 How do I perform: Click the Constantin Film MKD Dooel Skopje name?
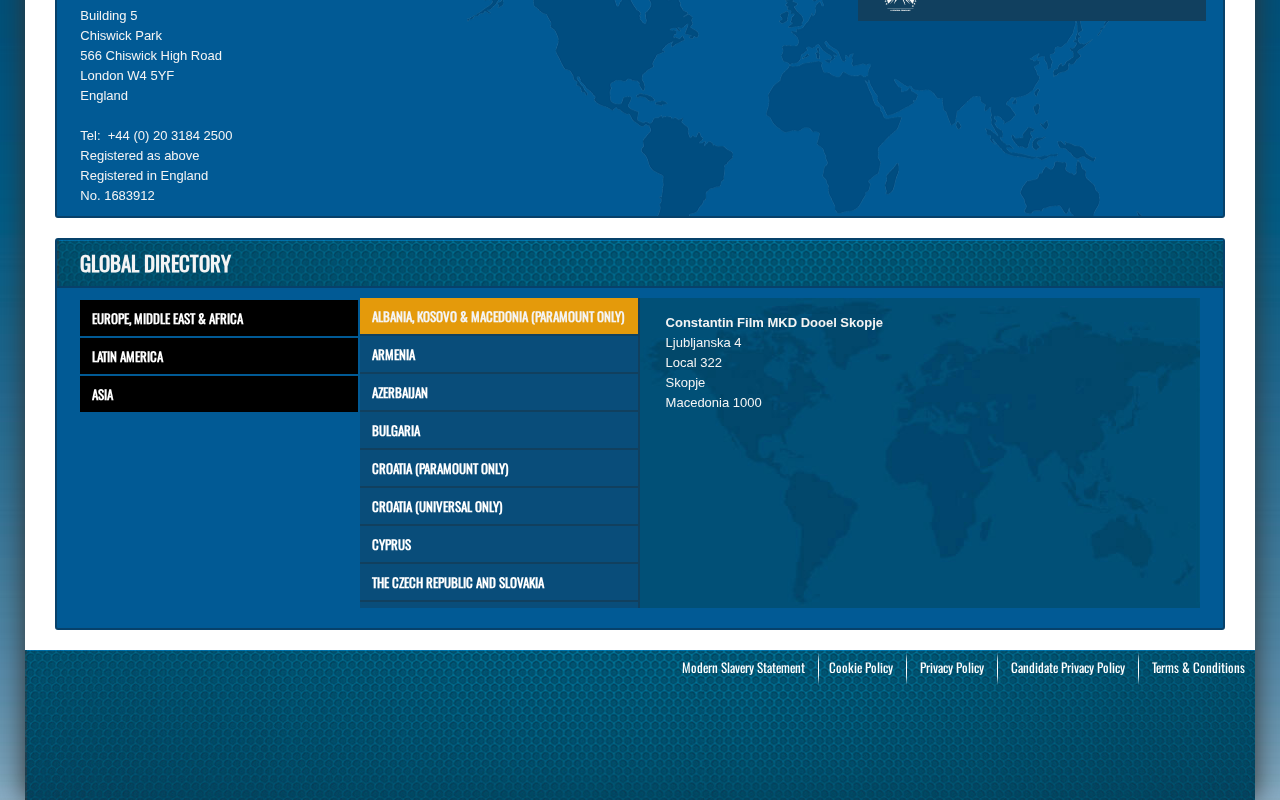(774, 322)
